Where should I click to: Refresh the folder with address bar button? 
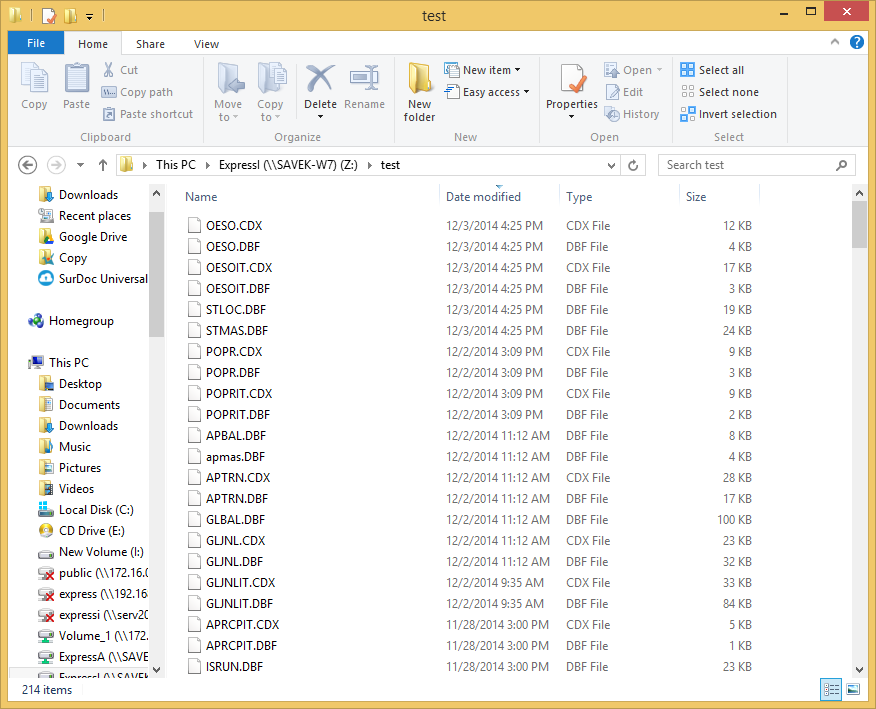pos(633,165)
